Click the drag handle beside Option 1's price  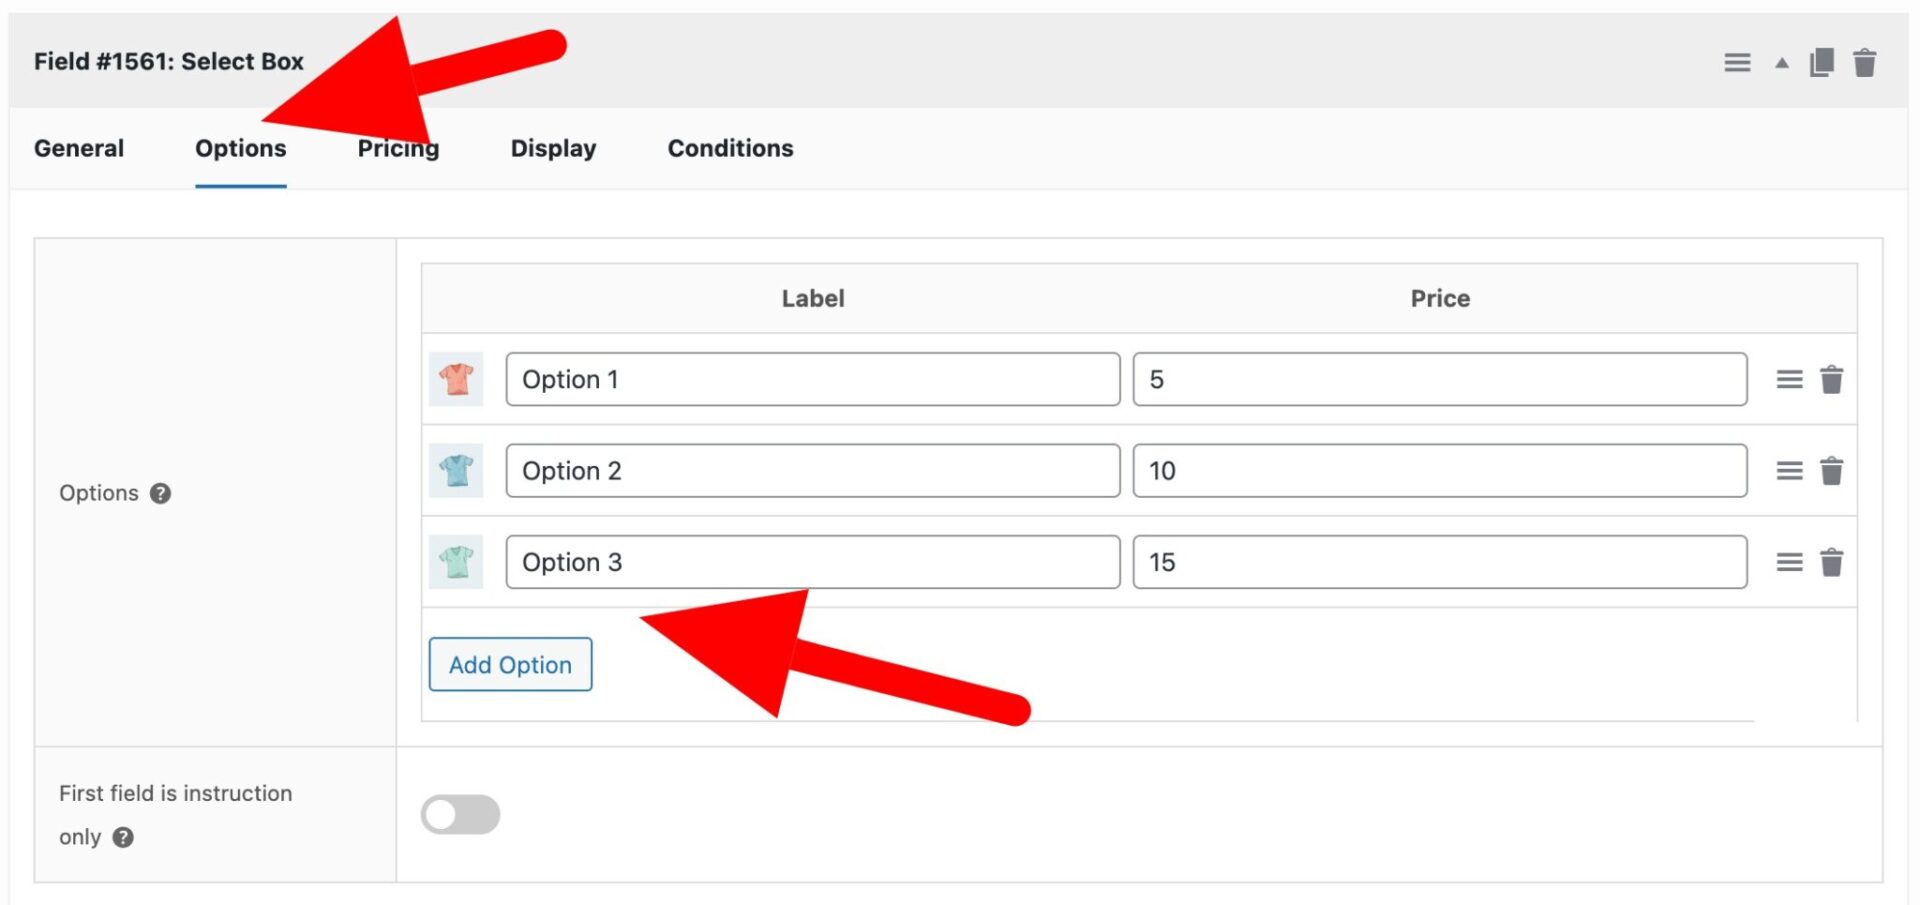[1789, 379]
